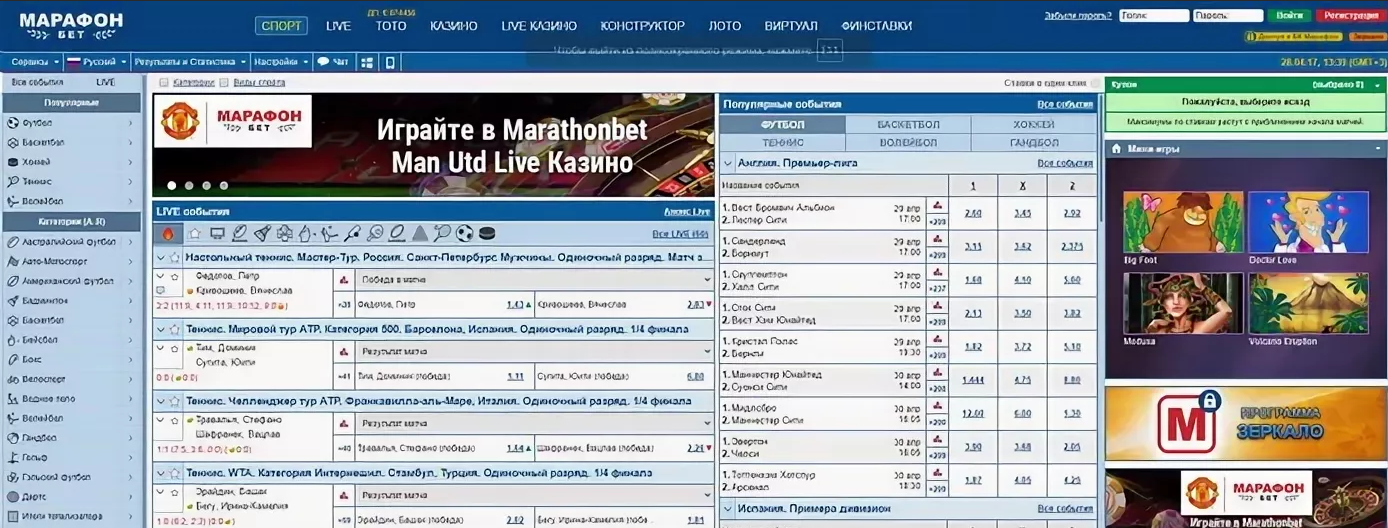
Task: Toggle the Категории checkbox
Action: (165, 83)
